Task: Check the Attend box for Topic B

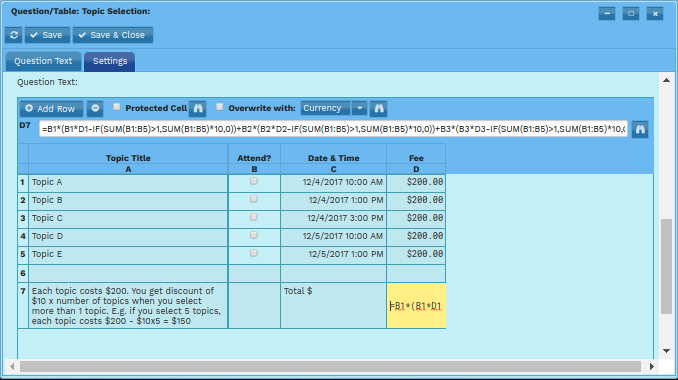Action: point(254,199)
